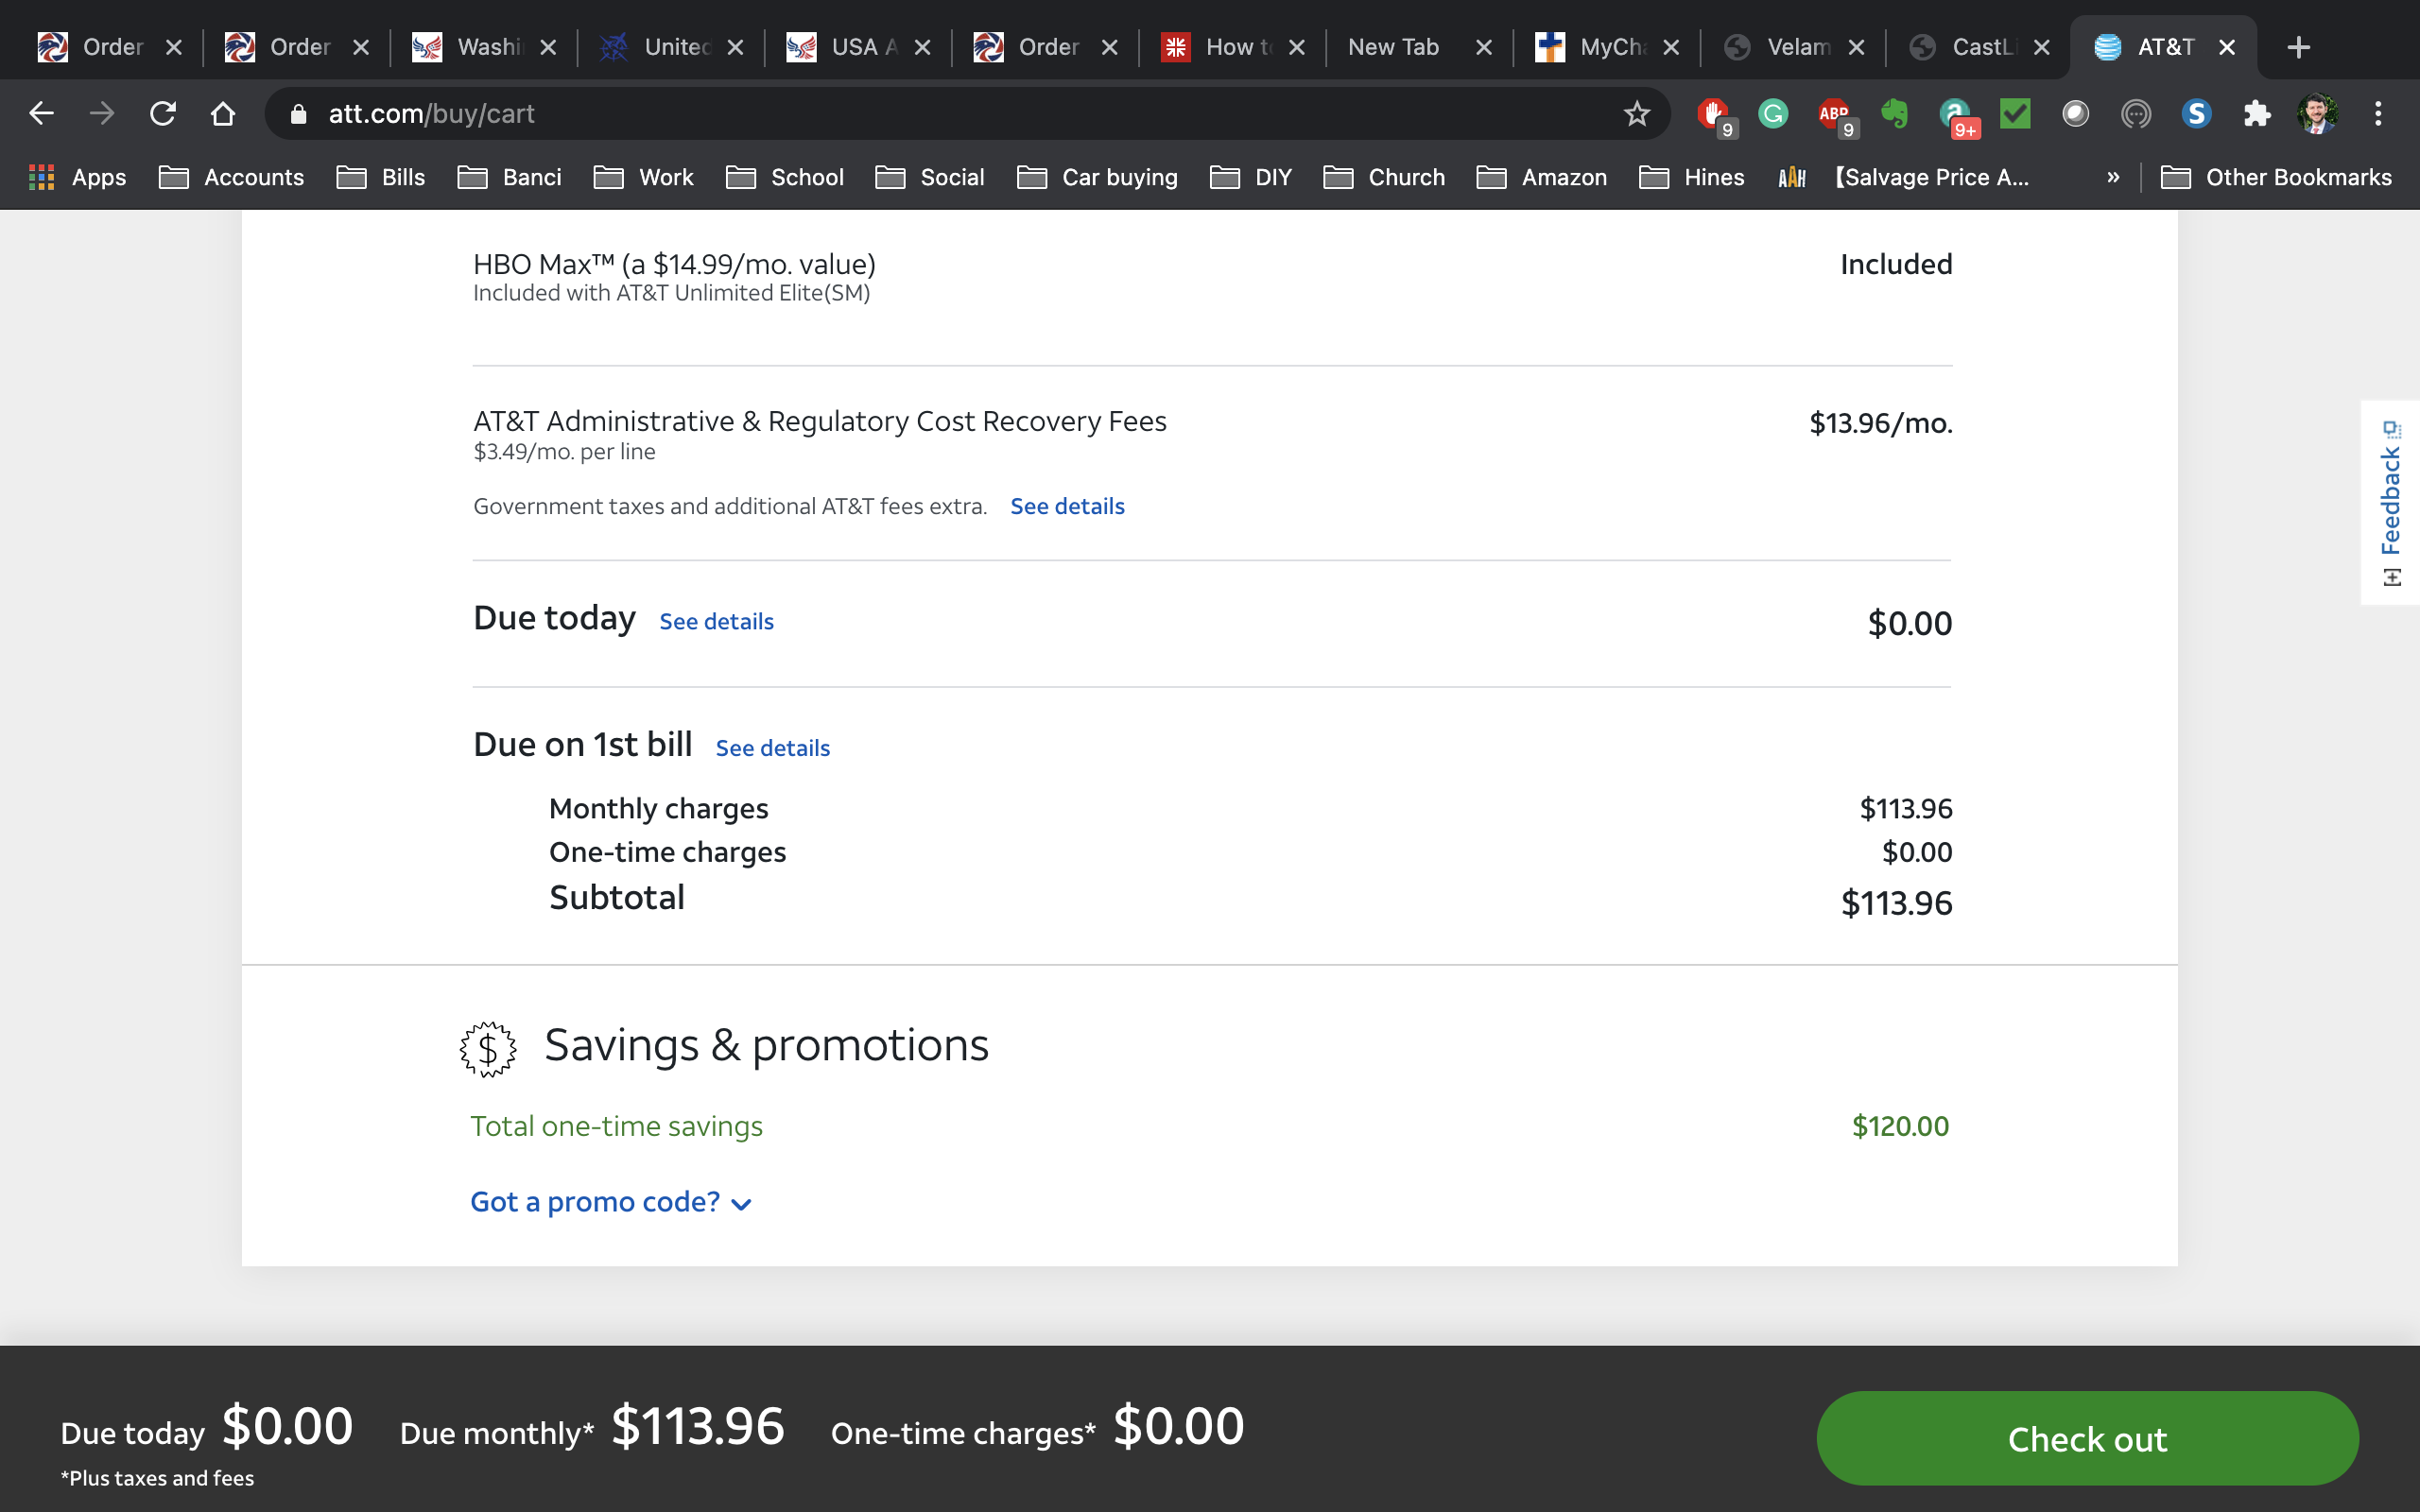Open the browser home page
The image size is (2420, 1512).
[223, 114]
